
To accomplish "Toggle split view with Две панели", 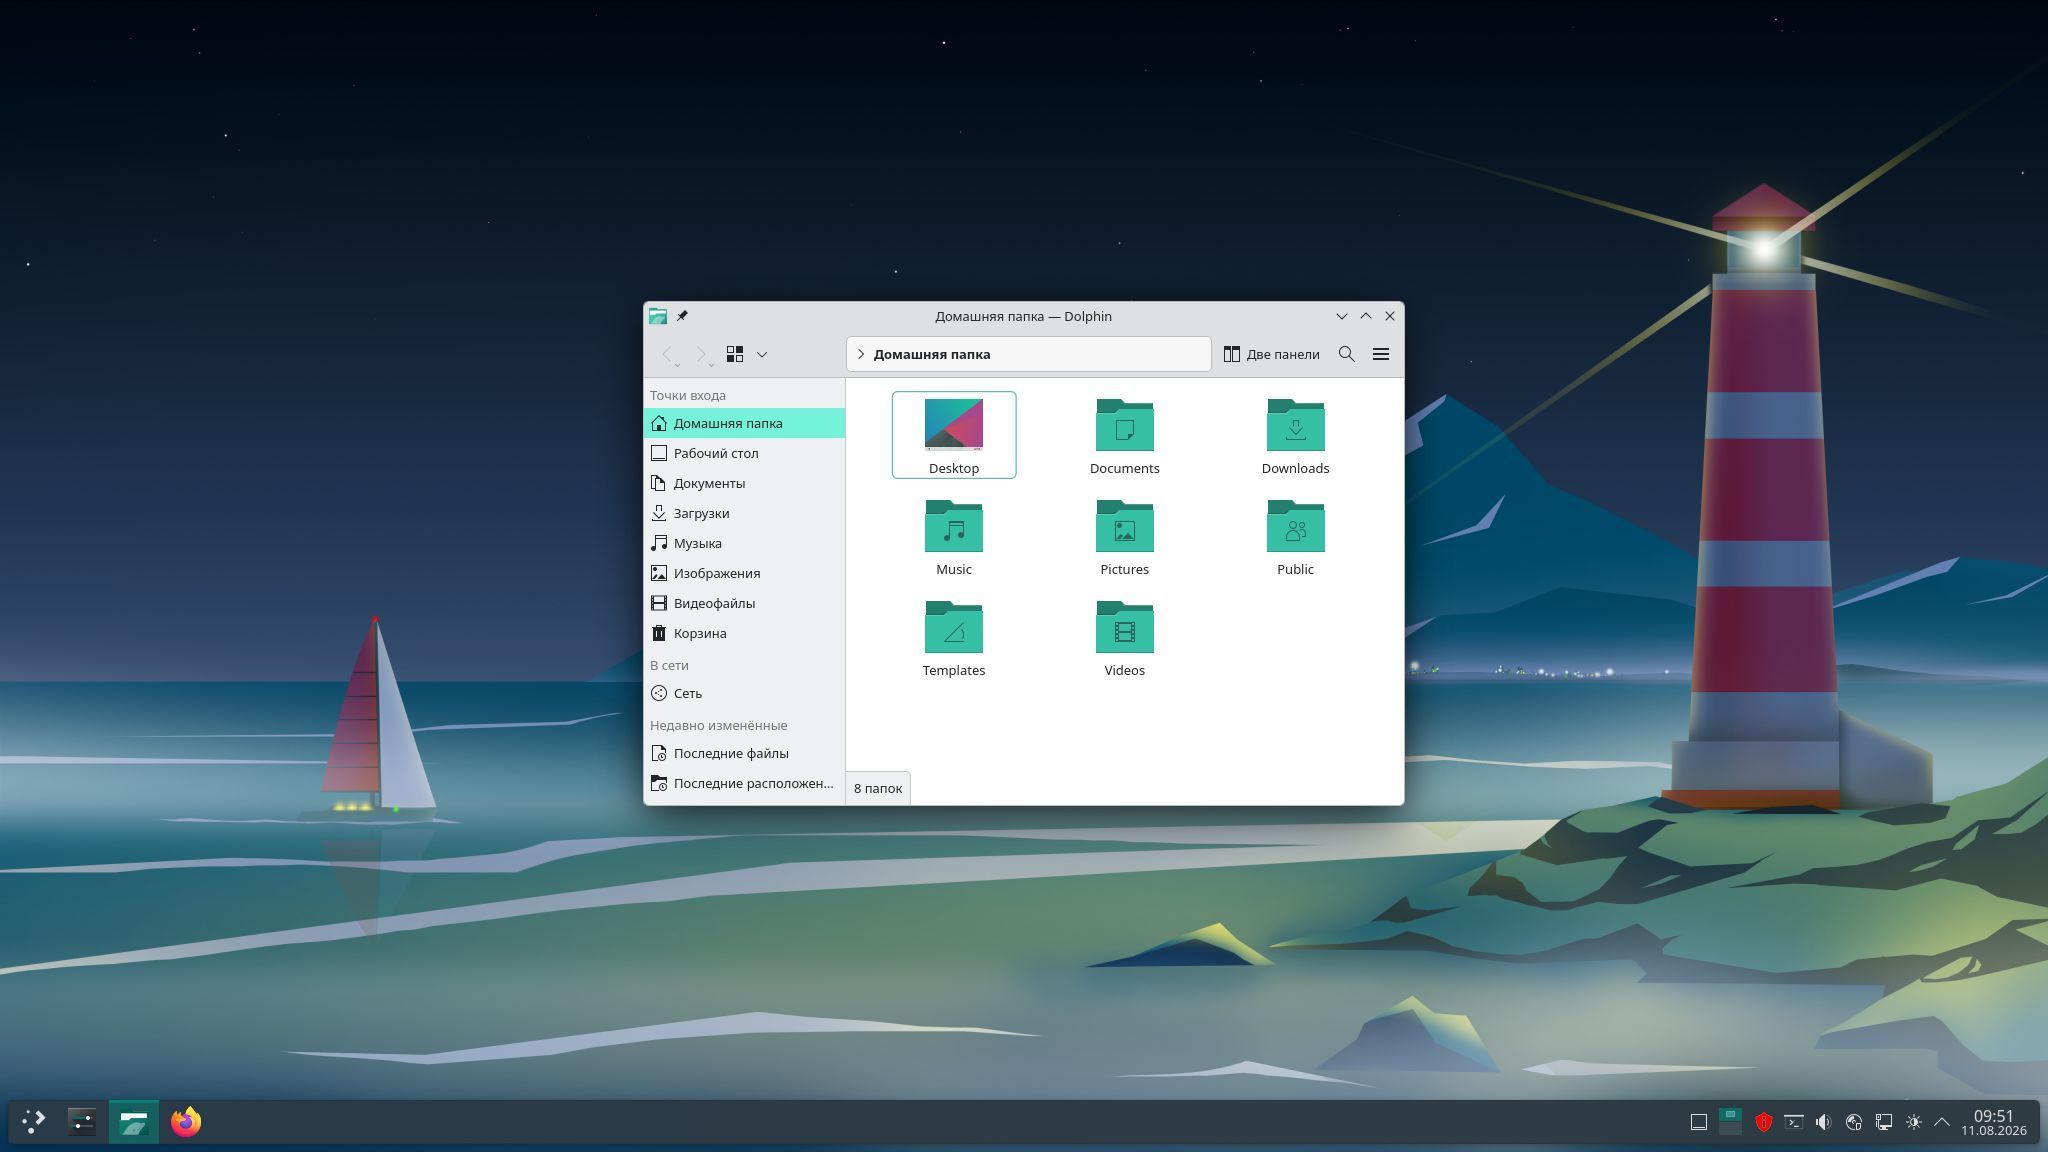I will [x=1272, y=354].
